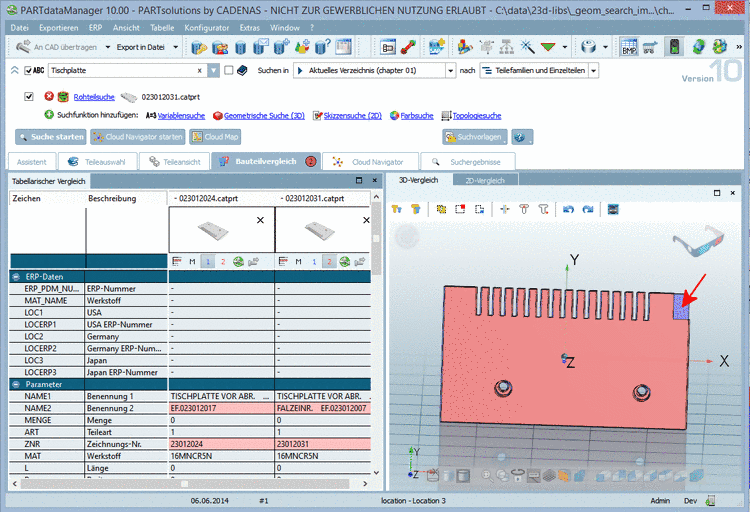Image resolution: width=750 pixels, height=512 pixels.
Task: Collapse the ERP-Daten section
Action: pos(16,276)
